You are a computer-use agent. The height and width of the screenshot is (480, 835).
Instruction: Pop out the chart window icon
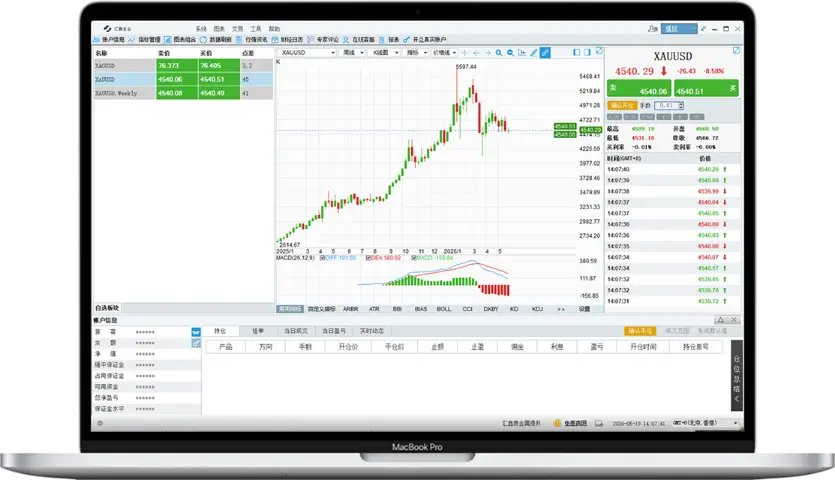click(x=599, y=51)
